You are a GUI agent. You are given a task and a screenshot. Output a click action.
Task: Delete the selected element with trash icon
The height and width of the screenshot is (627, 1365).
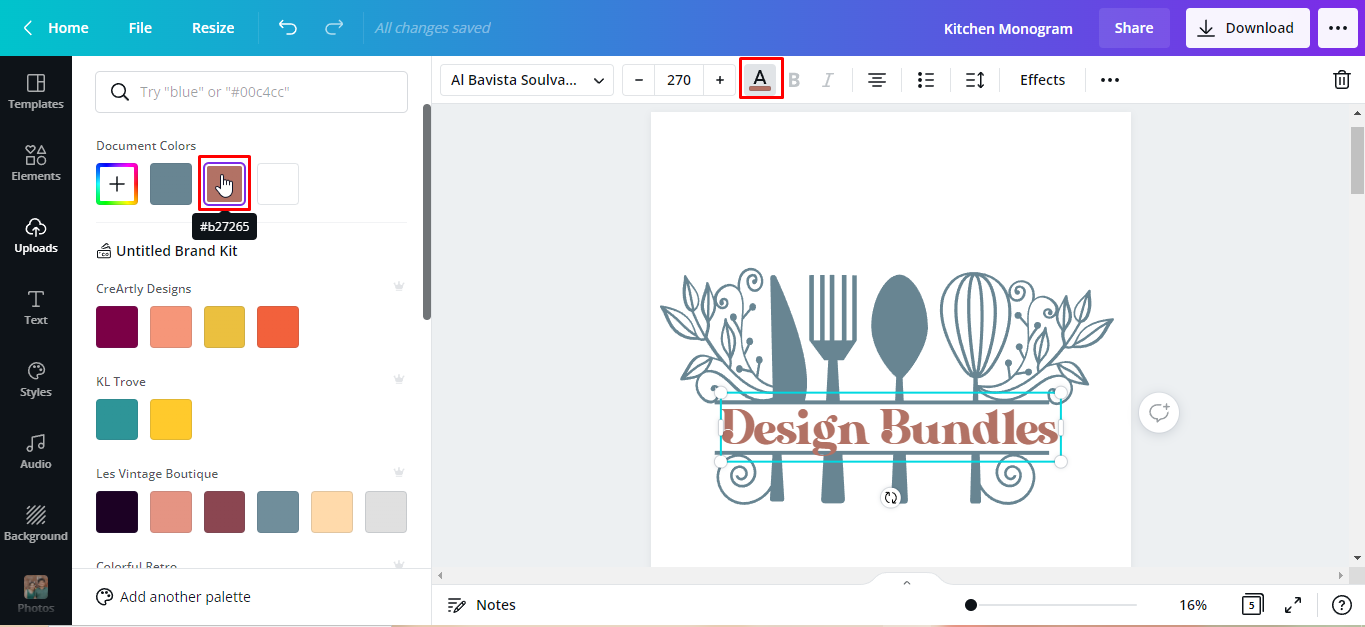tap(1342, 80)
